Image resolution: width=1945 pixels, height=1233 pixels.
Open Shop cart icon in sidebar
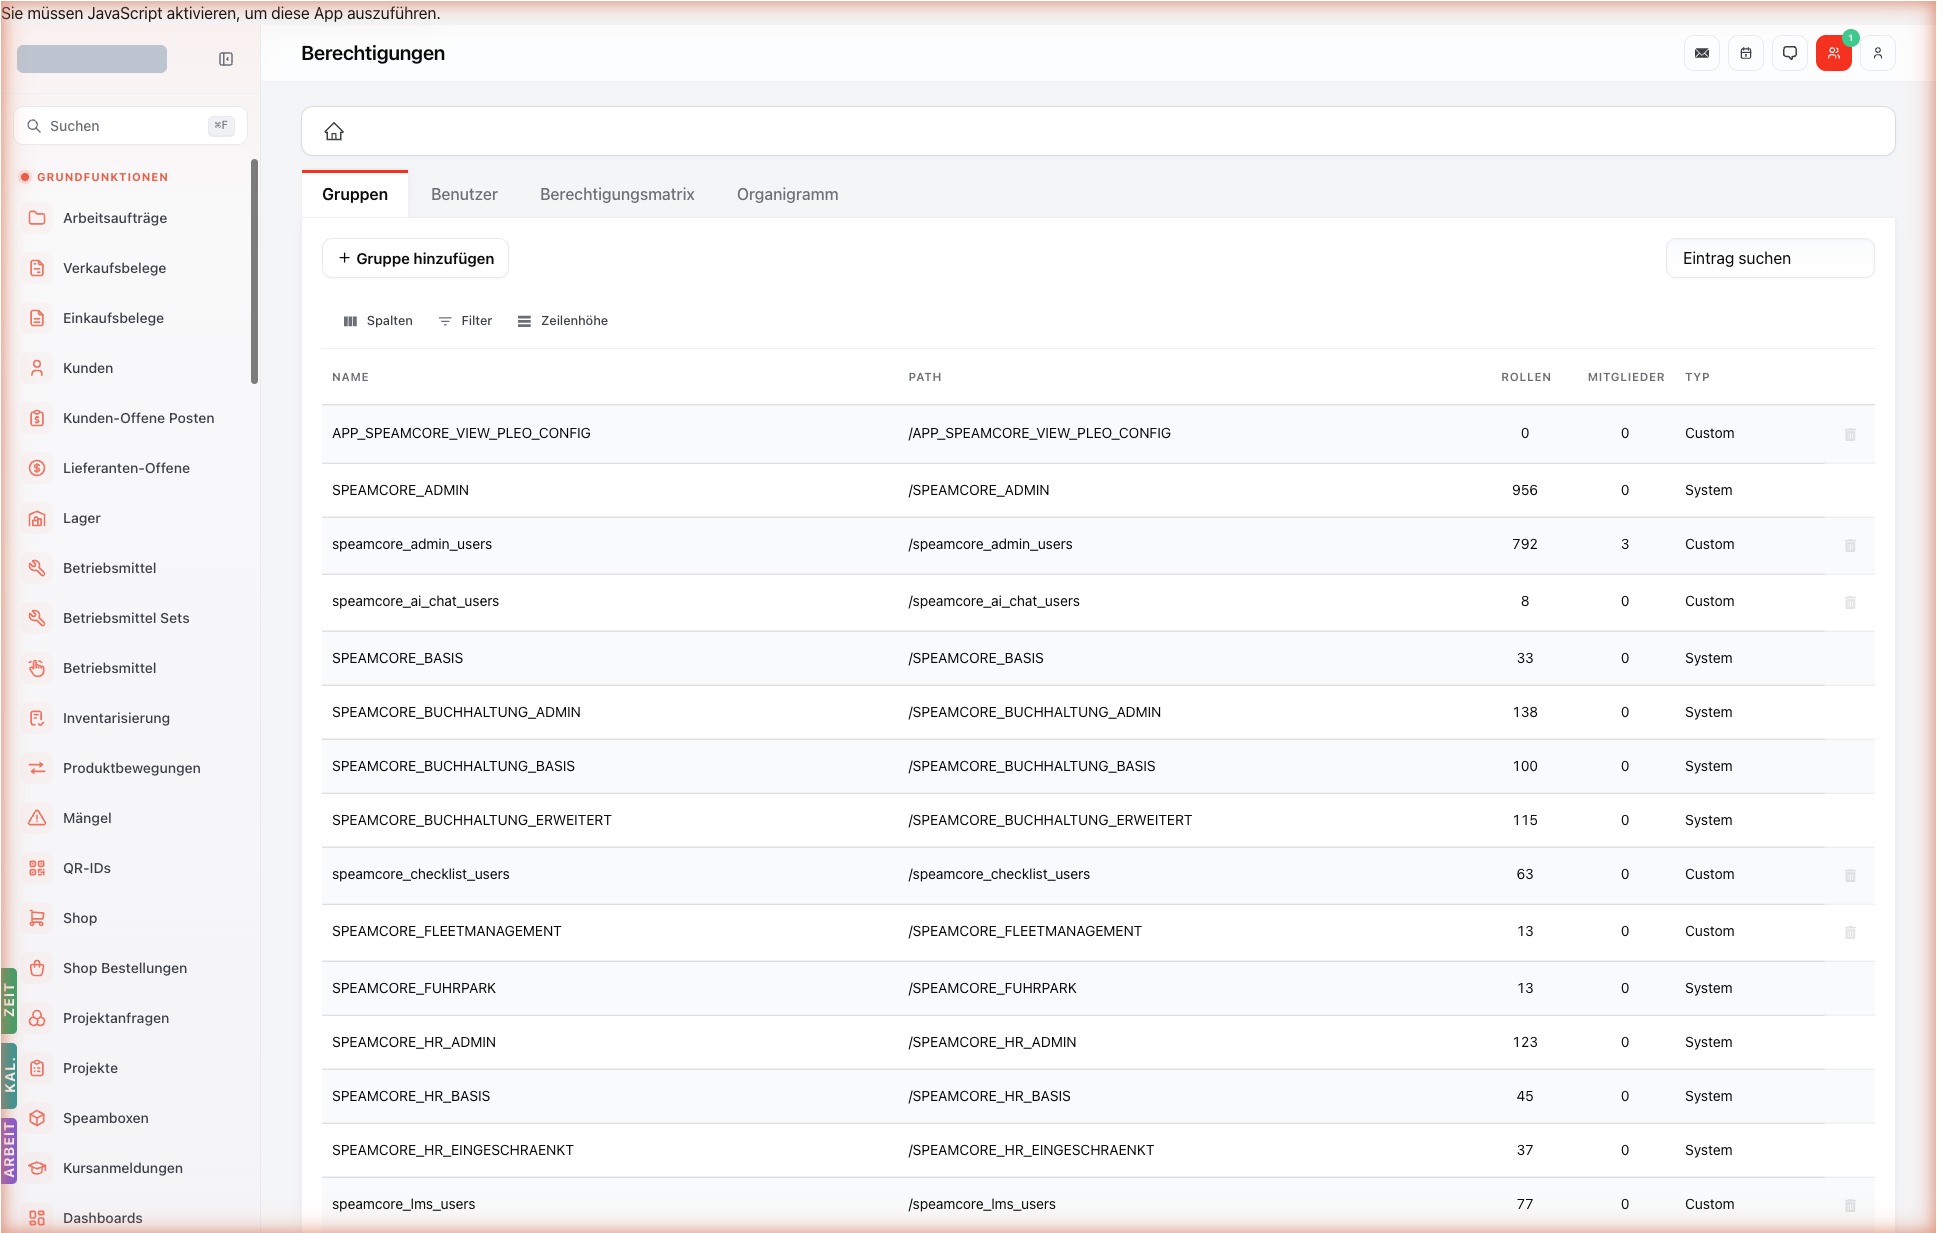37,918
